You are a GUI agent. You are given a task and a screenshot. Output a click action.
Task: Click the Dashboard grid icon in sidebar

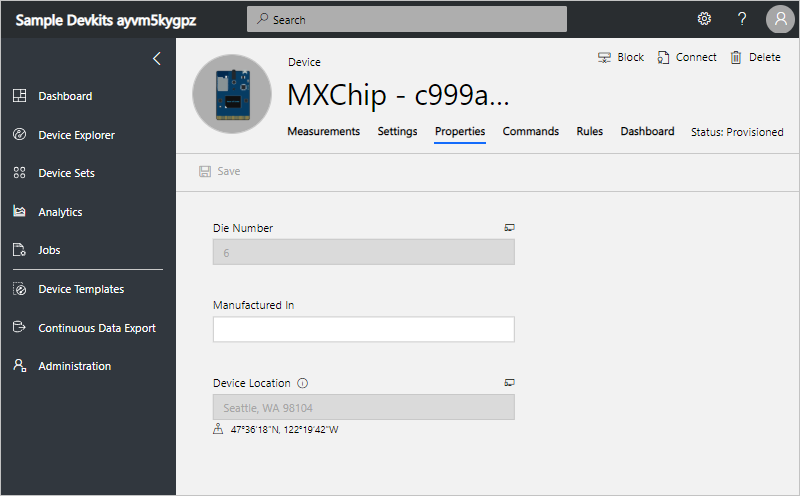coord(19,95)
